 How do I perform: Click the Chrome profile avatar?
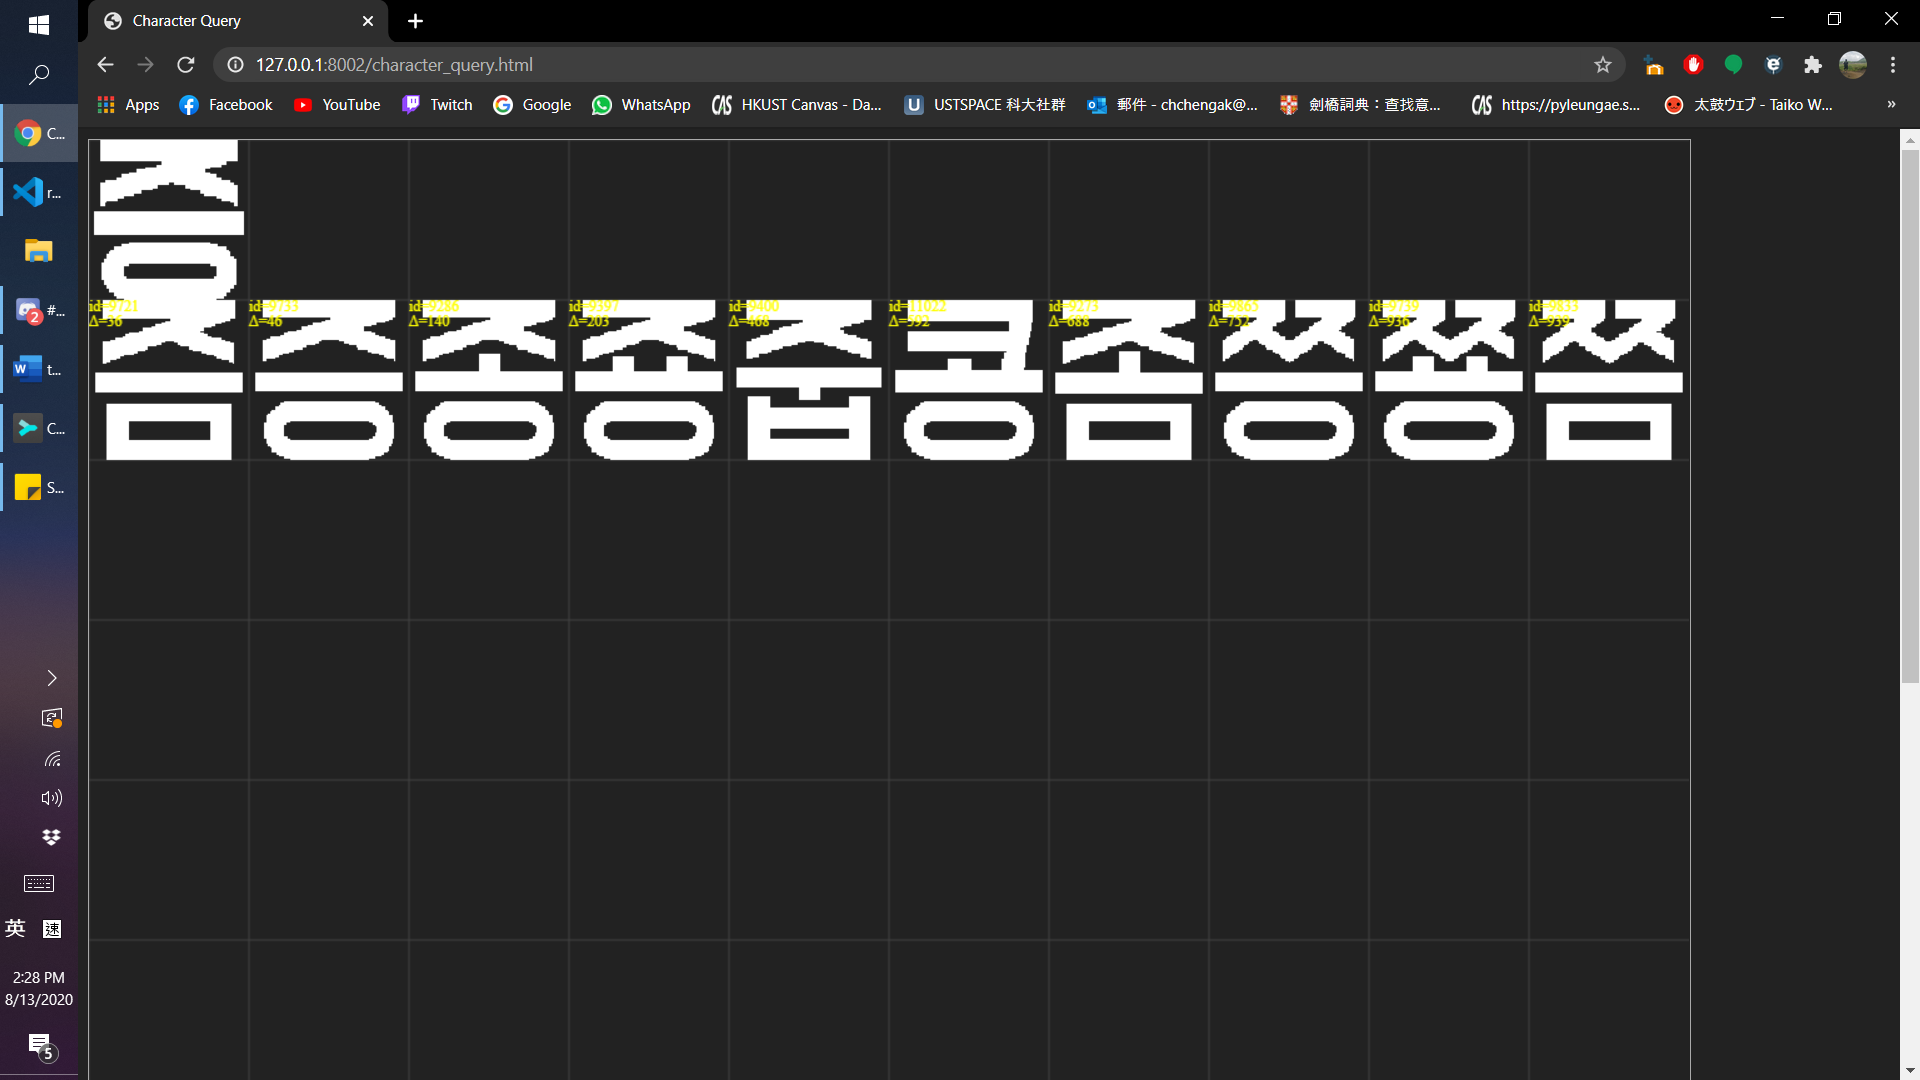point(1853,65)
